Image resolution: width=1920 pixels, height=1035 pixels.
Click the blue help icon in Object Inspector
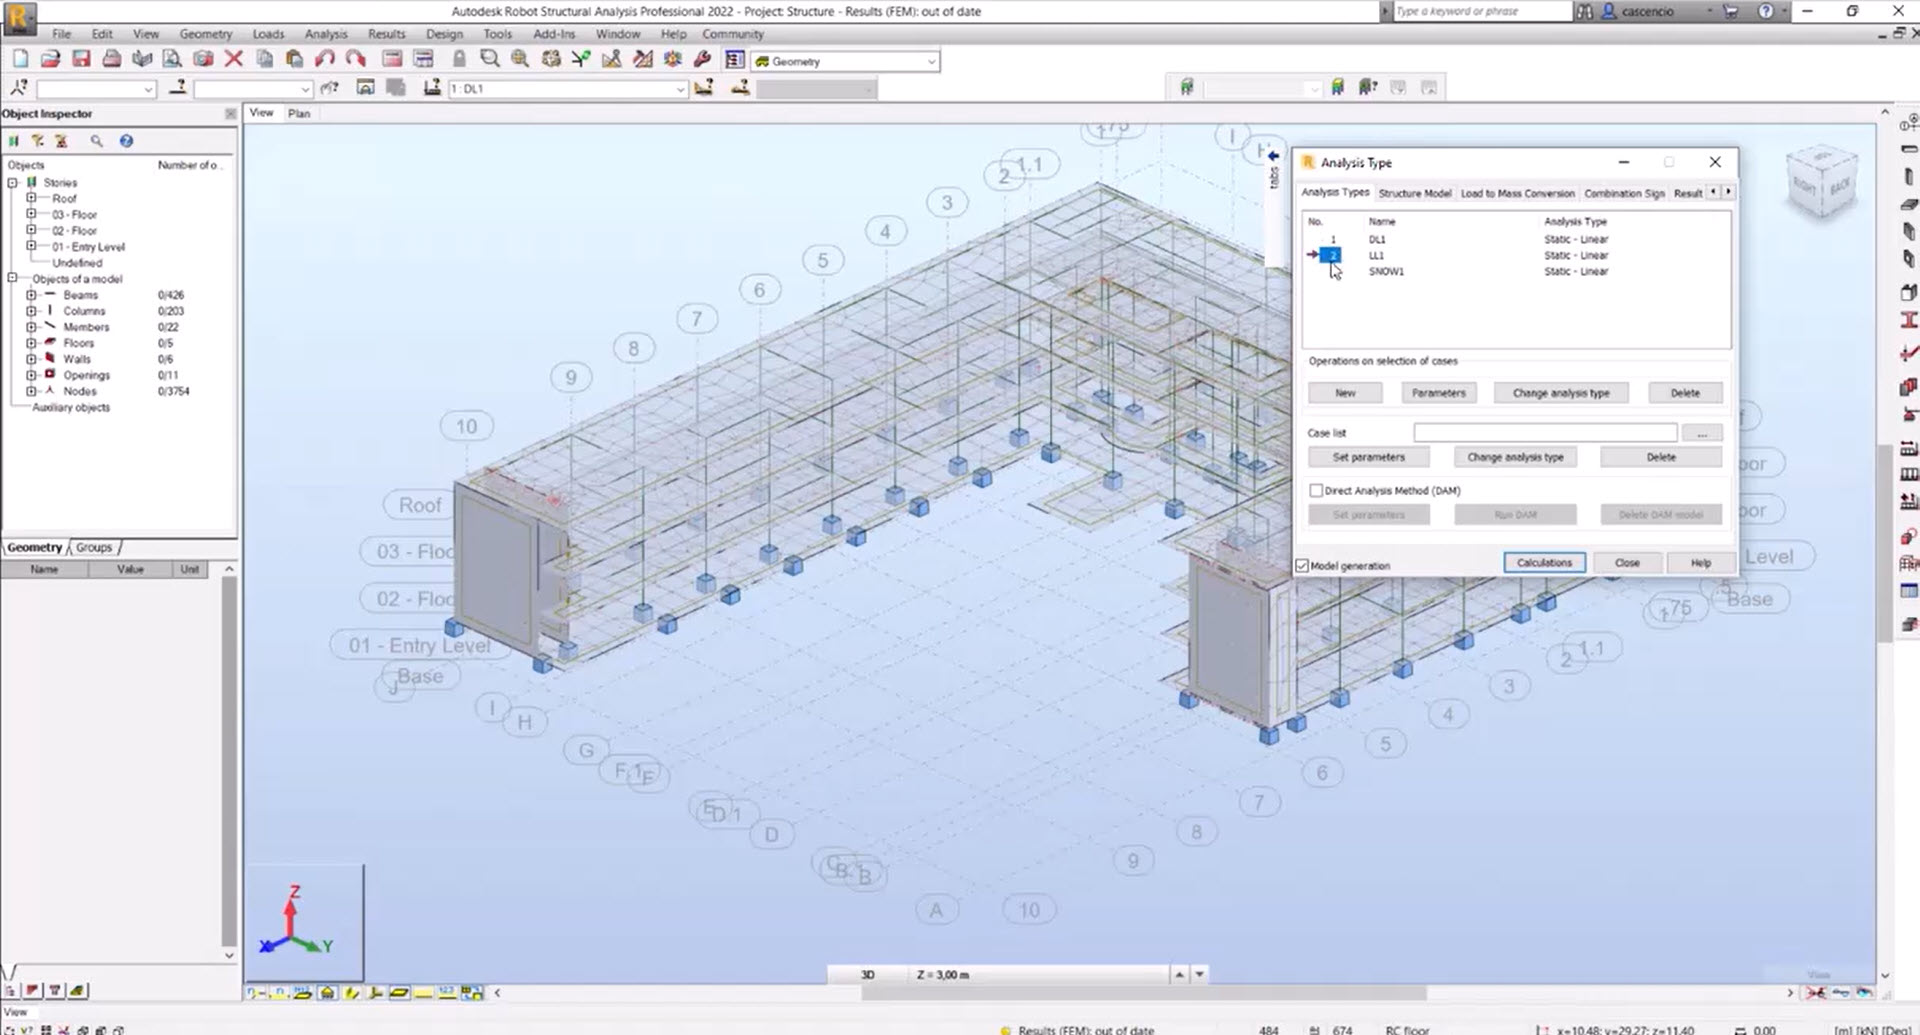point(126,141)
